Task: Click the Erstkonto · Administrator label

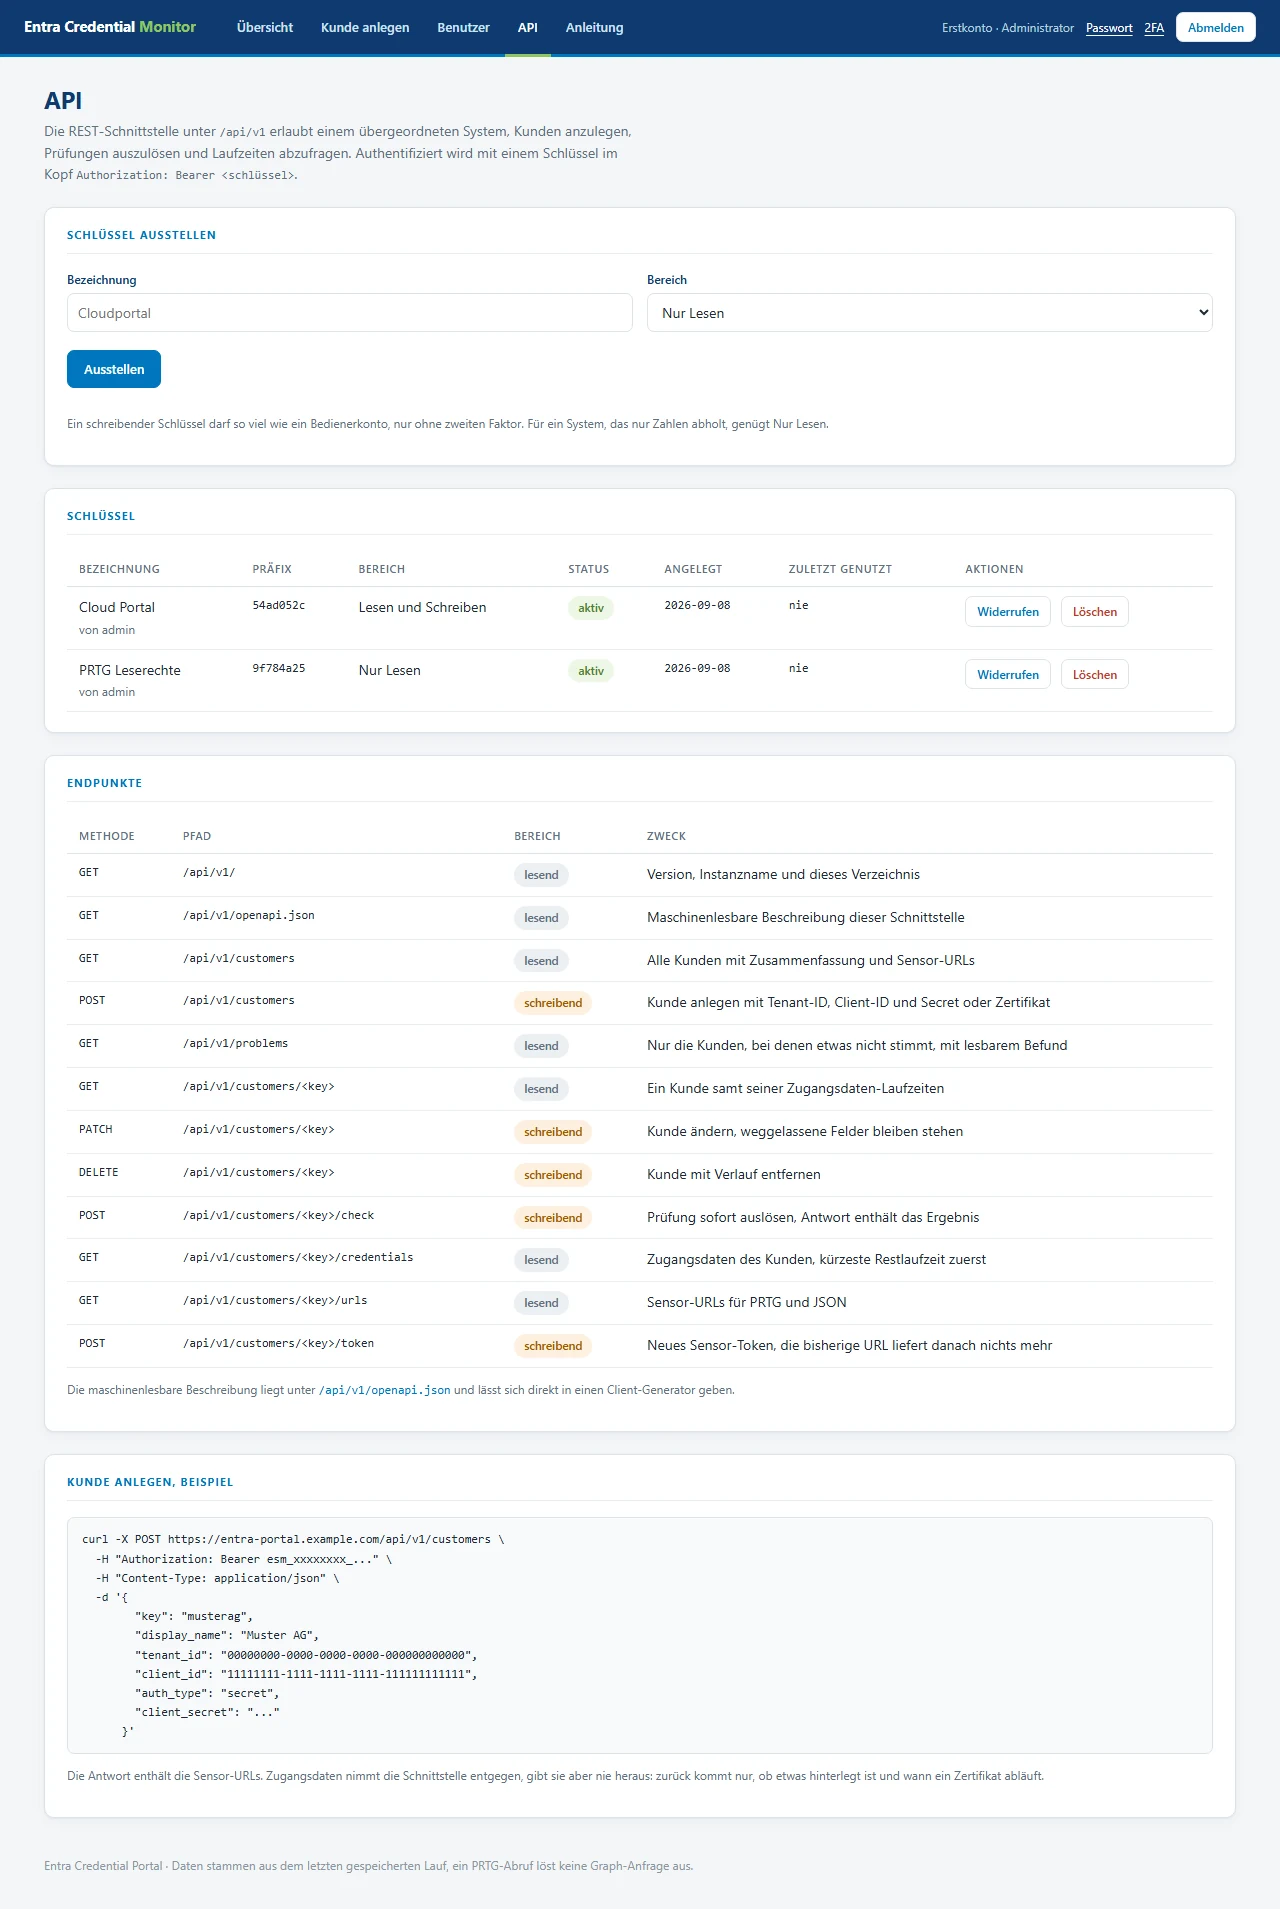Action: click(x=1008, y=28)
